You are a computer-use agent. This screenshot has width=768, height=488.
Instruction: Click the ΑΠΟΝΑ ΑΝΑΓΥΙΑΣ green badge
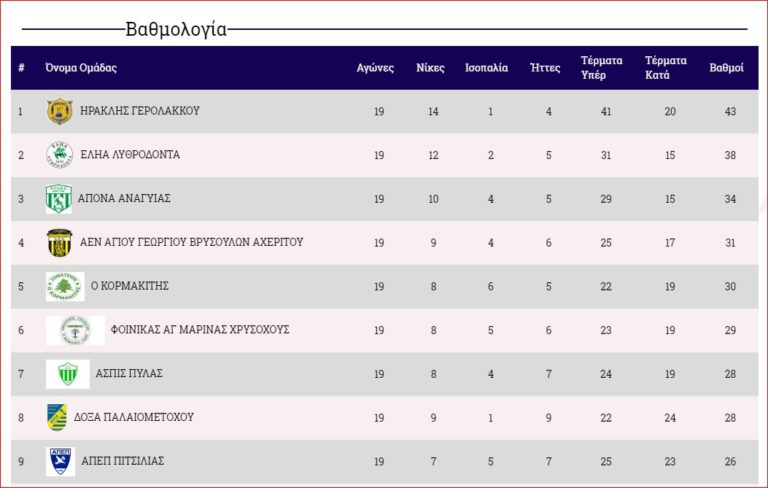pos(58,199)
